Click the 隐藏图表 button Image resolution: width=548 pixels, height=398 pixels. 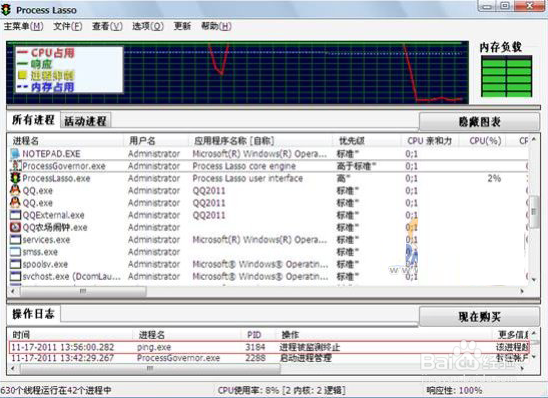click(479, 122)
